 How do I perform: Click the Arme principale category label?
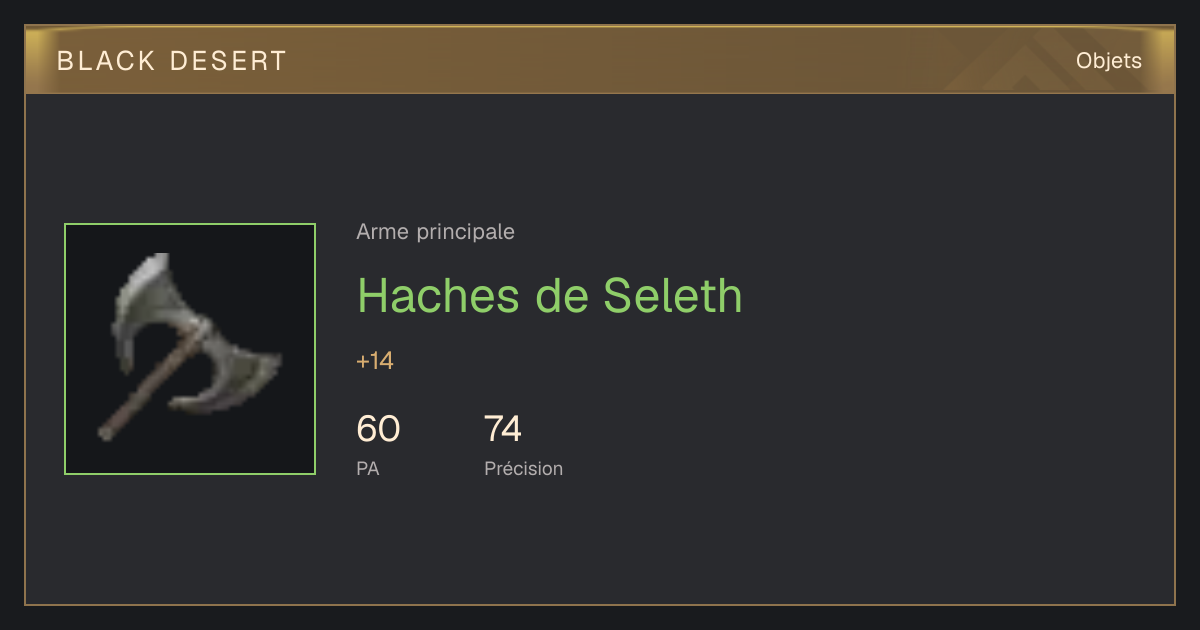pyautogui.click(x=435, y=232)
